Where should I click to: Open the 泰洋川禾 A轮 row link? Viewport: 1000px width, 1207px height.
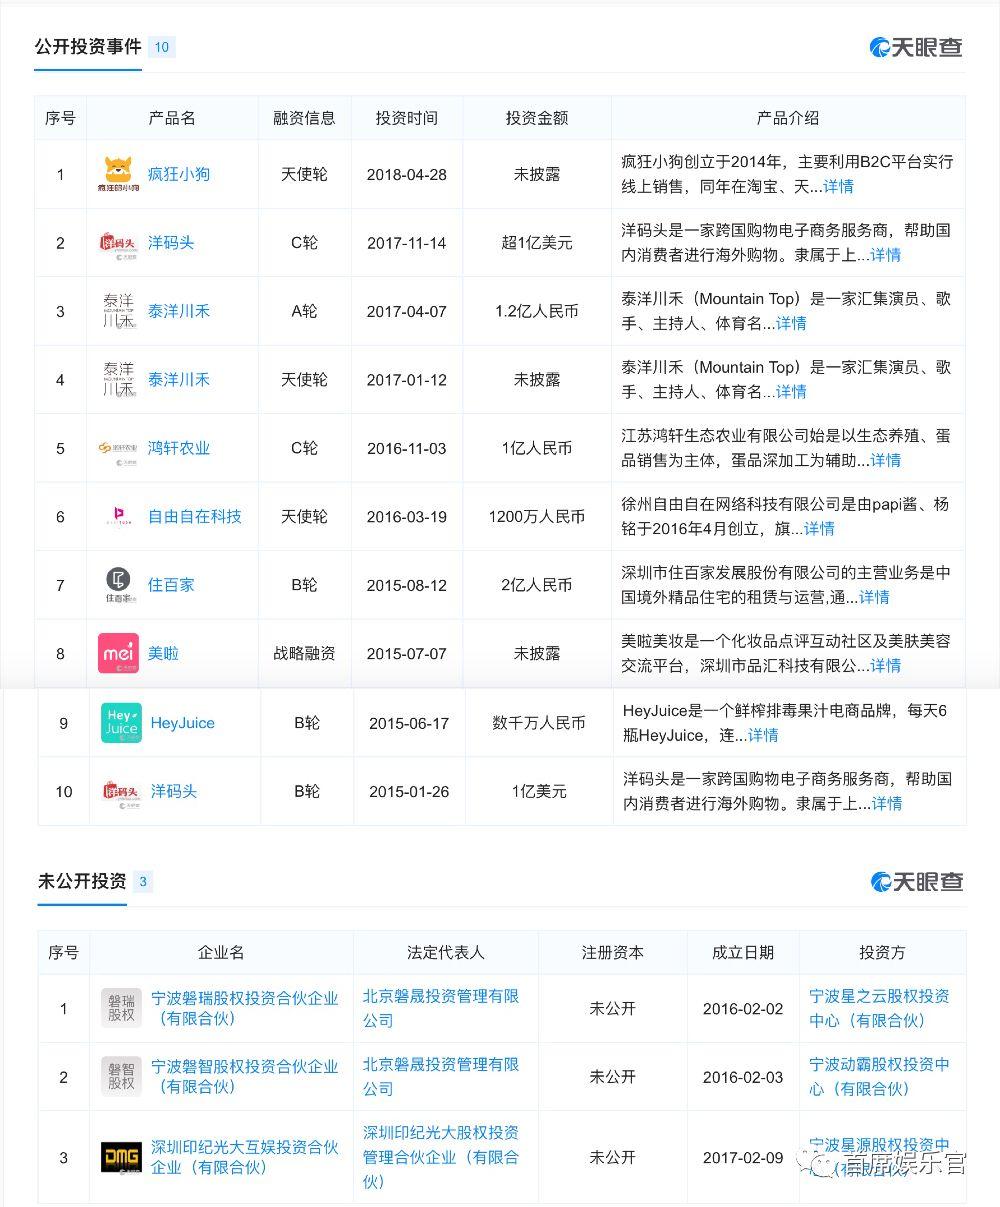point(179,311)
